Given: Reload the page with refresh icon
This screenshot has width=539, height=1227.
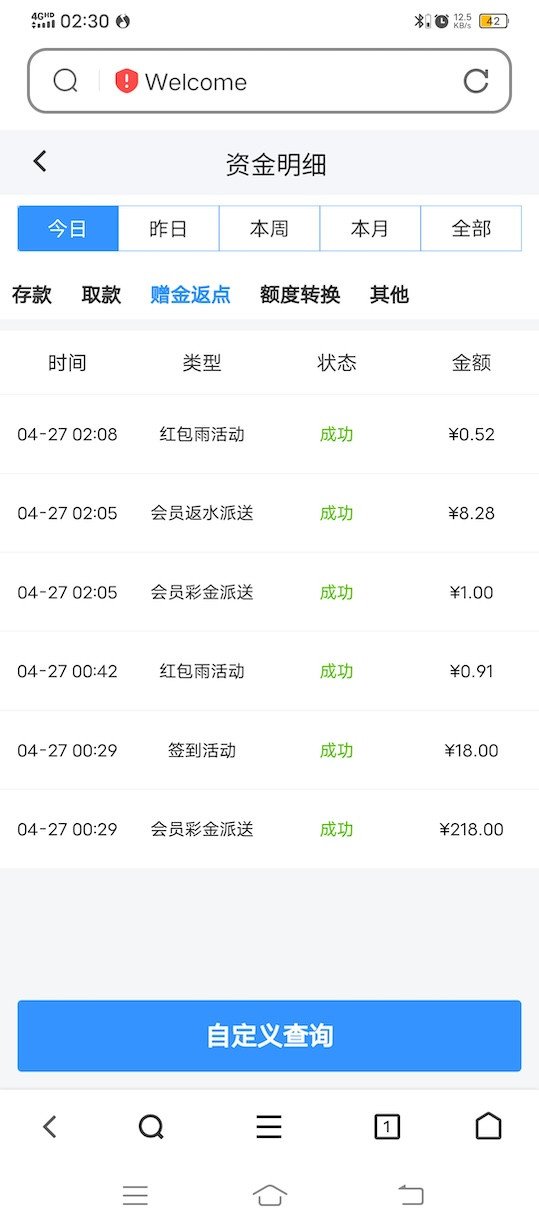Looking at the screenshot, I should [476, 81].
